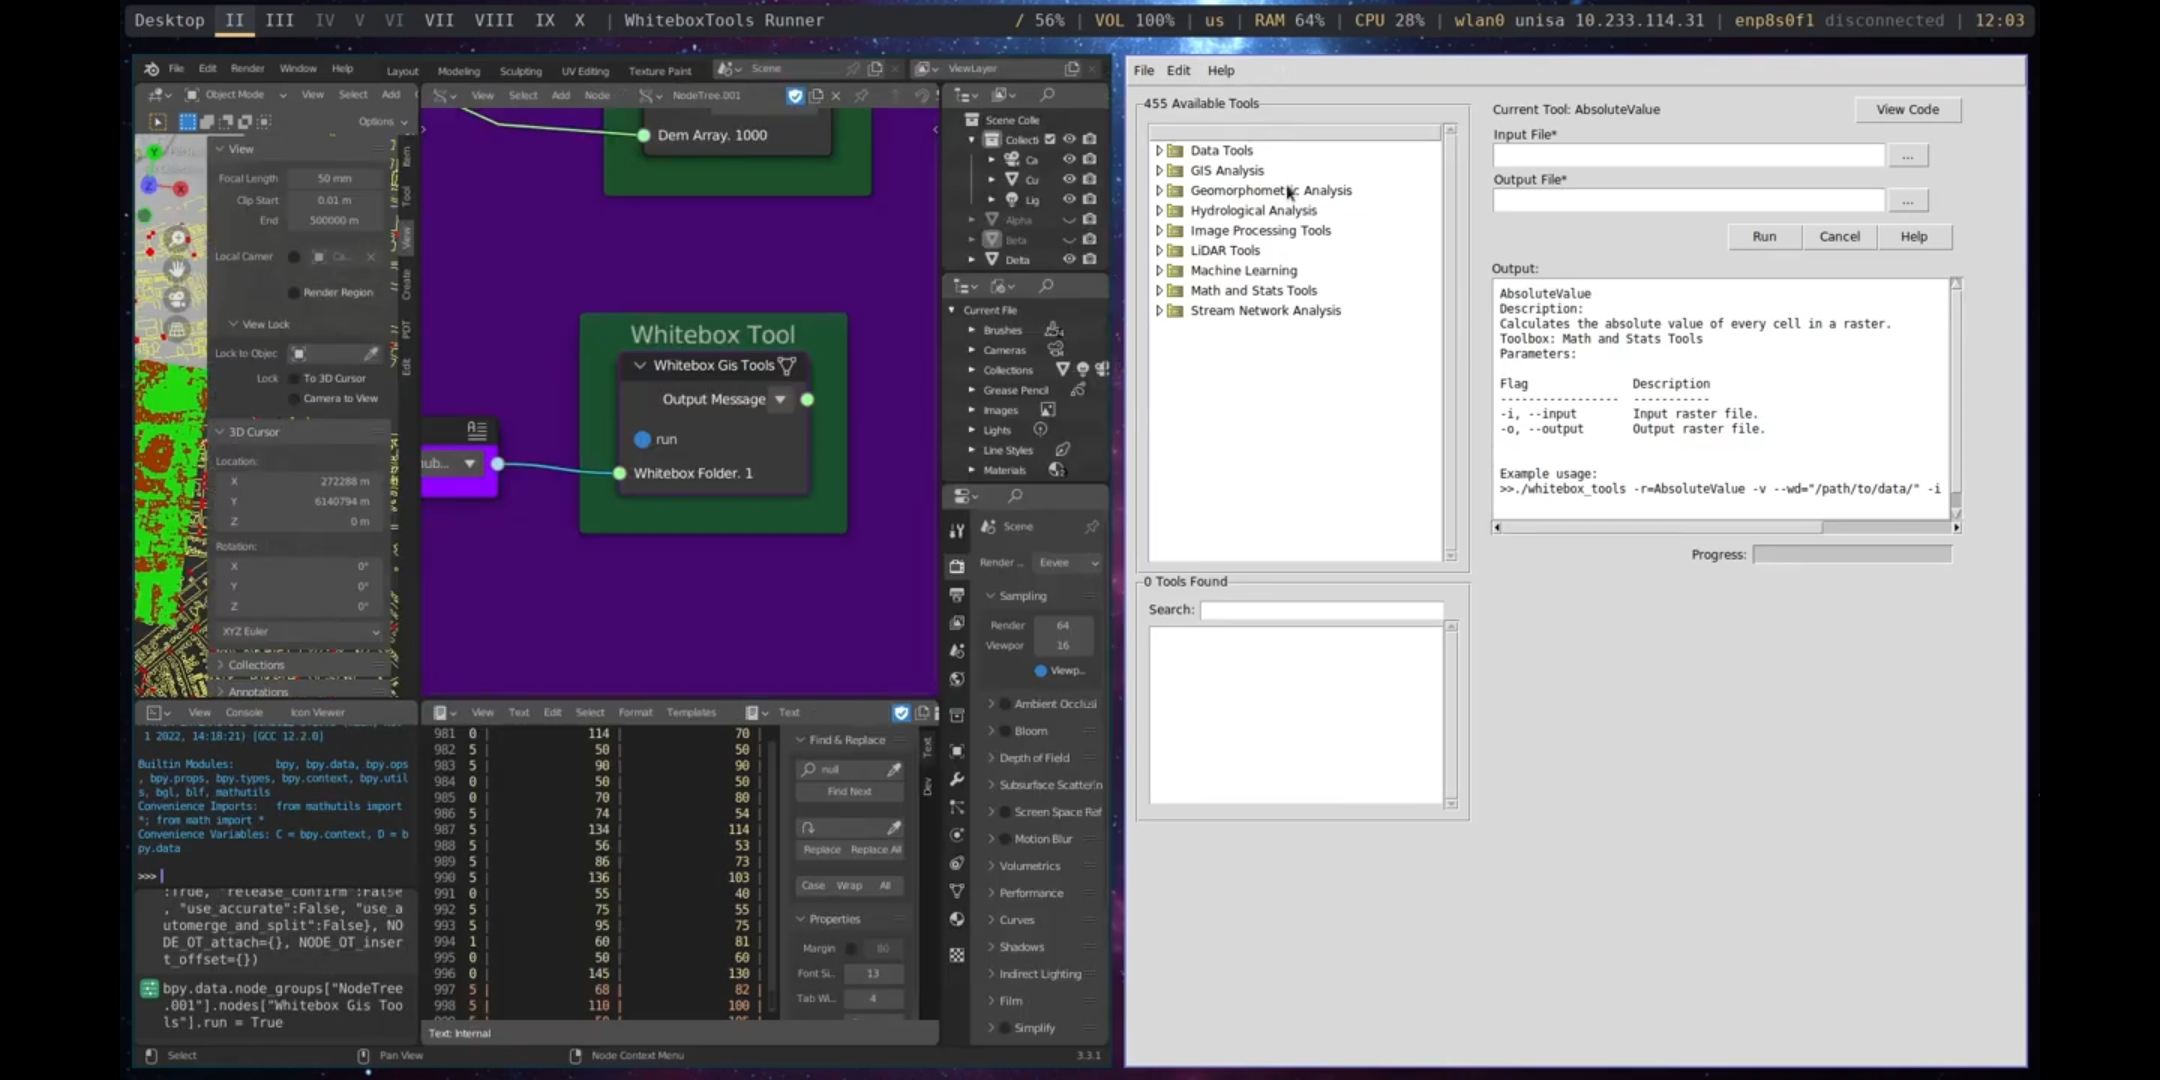The height and width of the screenshot is (1080, 2160).
Task: Open the Output properties tab (printer icon)
Action: click(x=957, y=595)
